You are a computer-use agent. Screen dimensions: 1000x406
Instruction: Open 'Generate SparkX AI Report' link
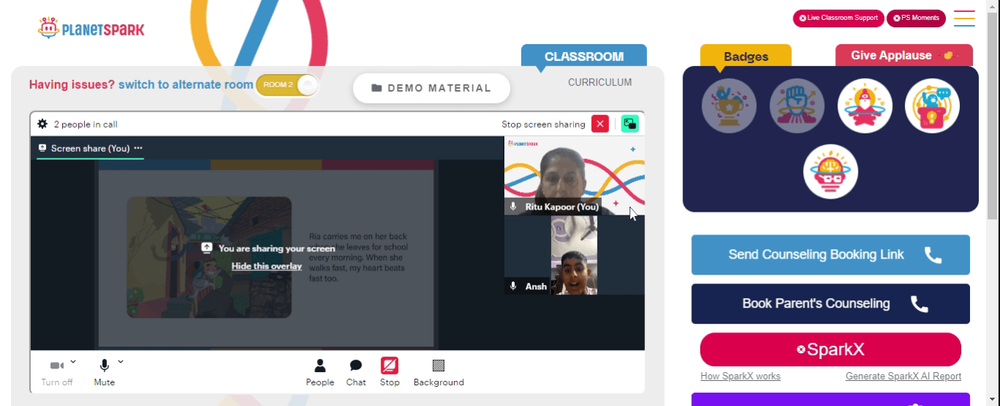coord(903,376)
